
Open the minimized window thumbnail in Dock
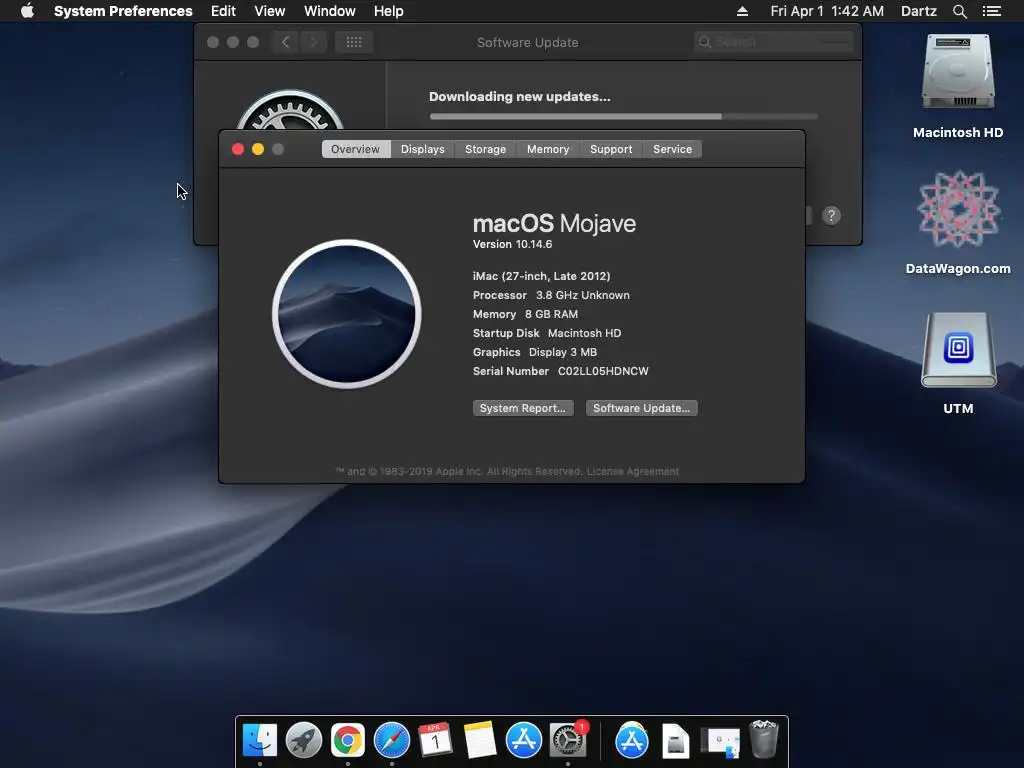pyautogui.click(x=720, y=743)
